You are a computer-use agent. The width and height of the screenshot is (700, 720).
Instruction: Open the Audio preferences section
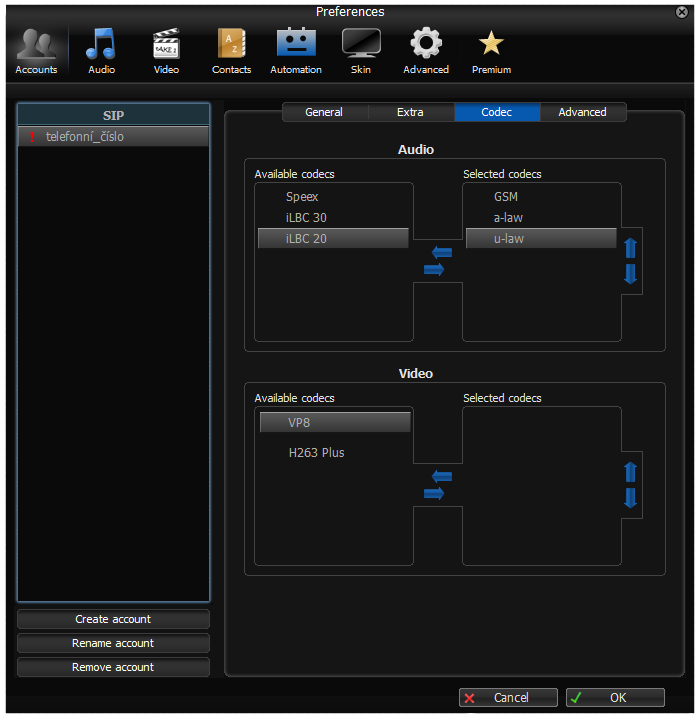pos(101,52)
